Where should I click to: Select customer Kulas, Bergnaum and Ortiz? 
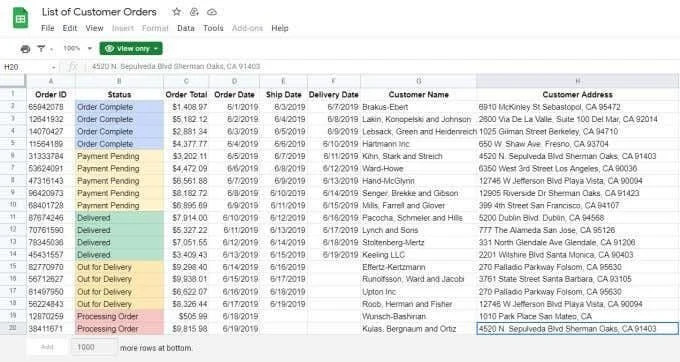point(418,329)
